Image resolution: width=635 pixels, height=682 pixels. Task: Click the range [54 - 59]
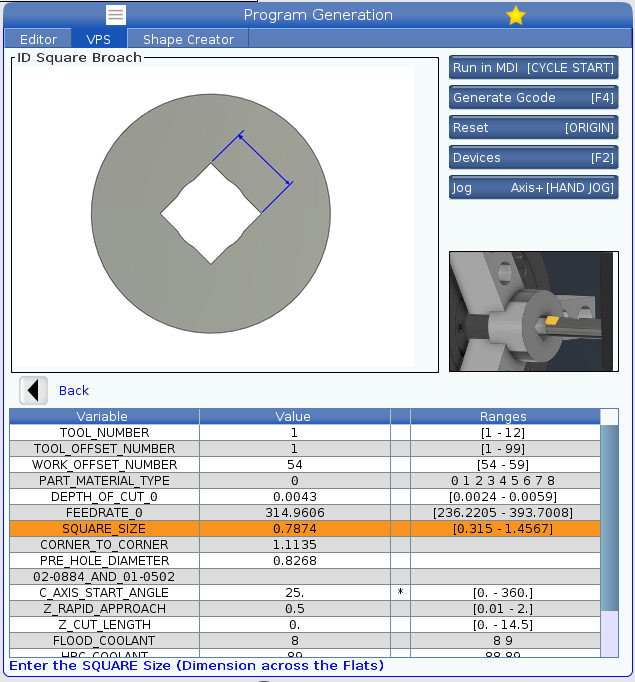503,465
